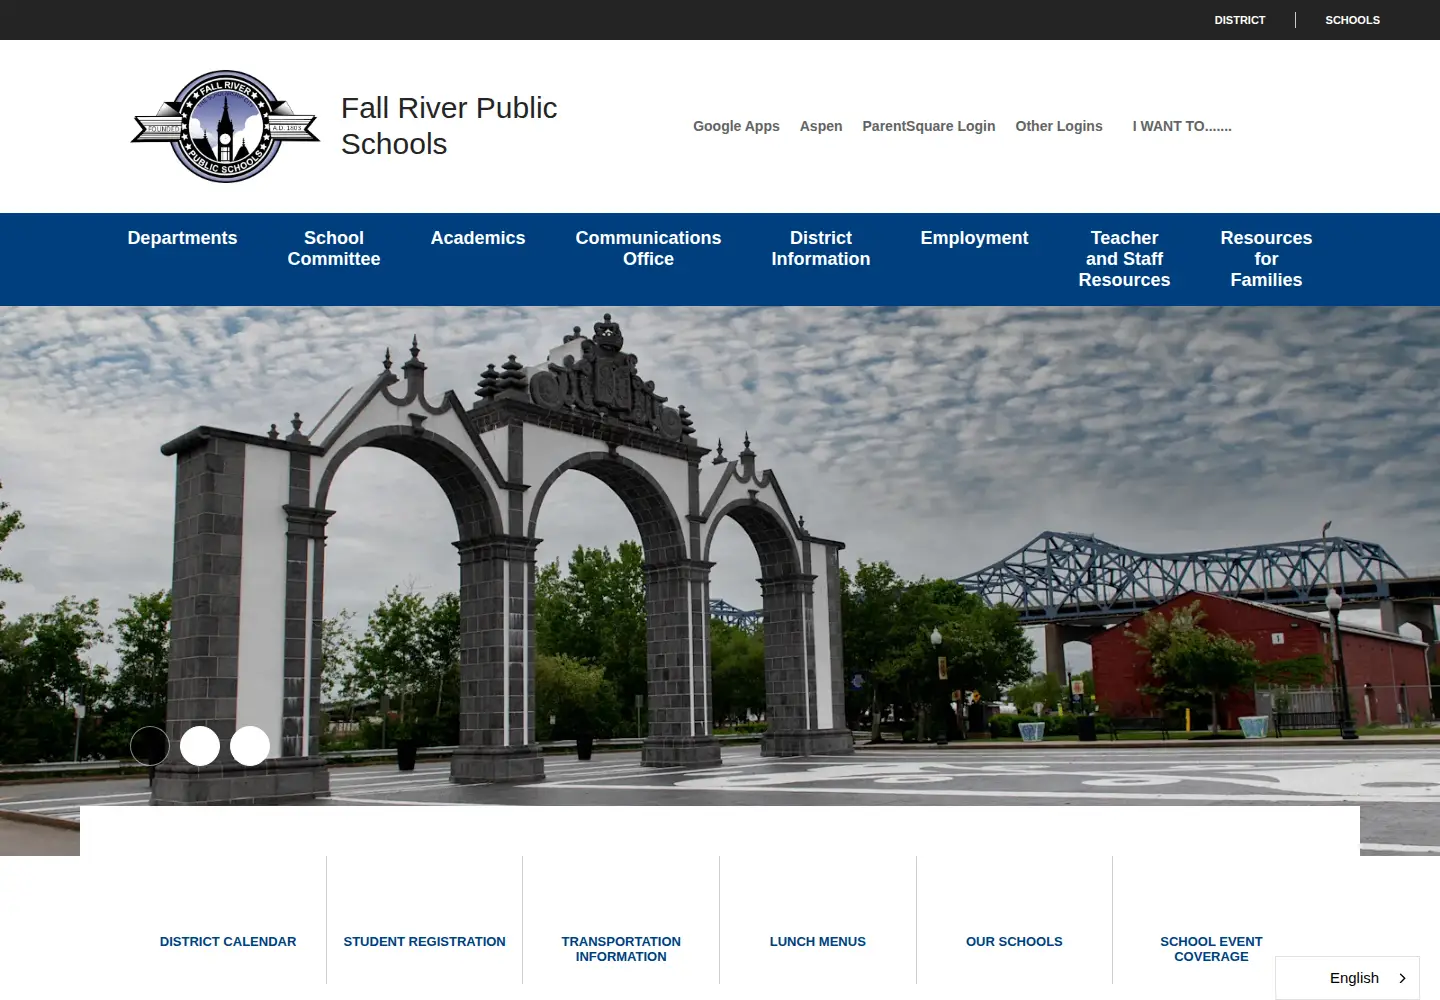Open Resources for Families menu
The height and width of the screenshot is (1000, 1440).
point(1266,259)
